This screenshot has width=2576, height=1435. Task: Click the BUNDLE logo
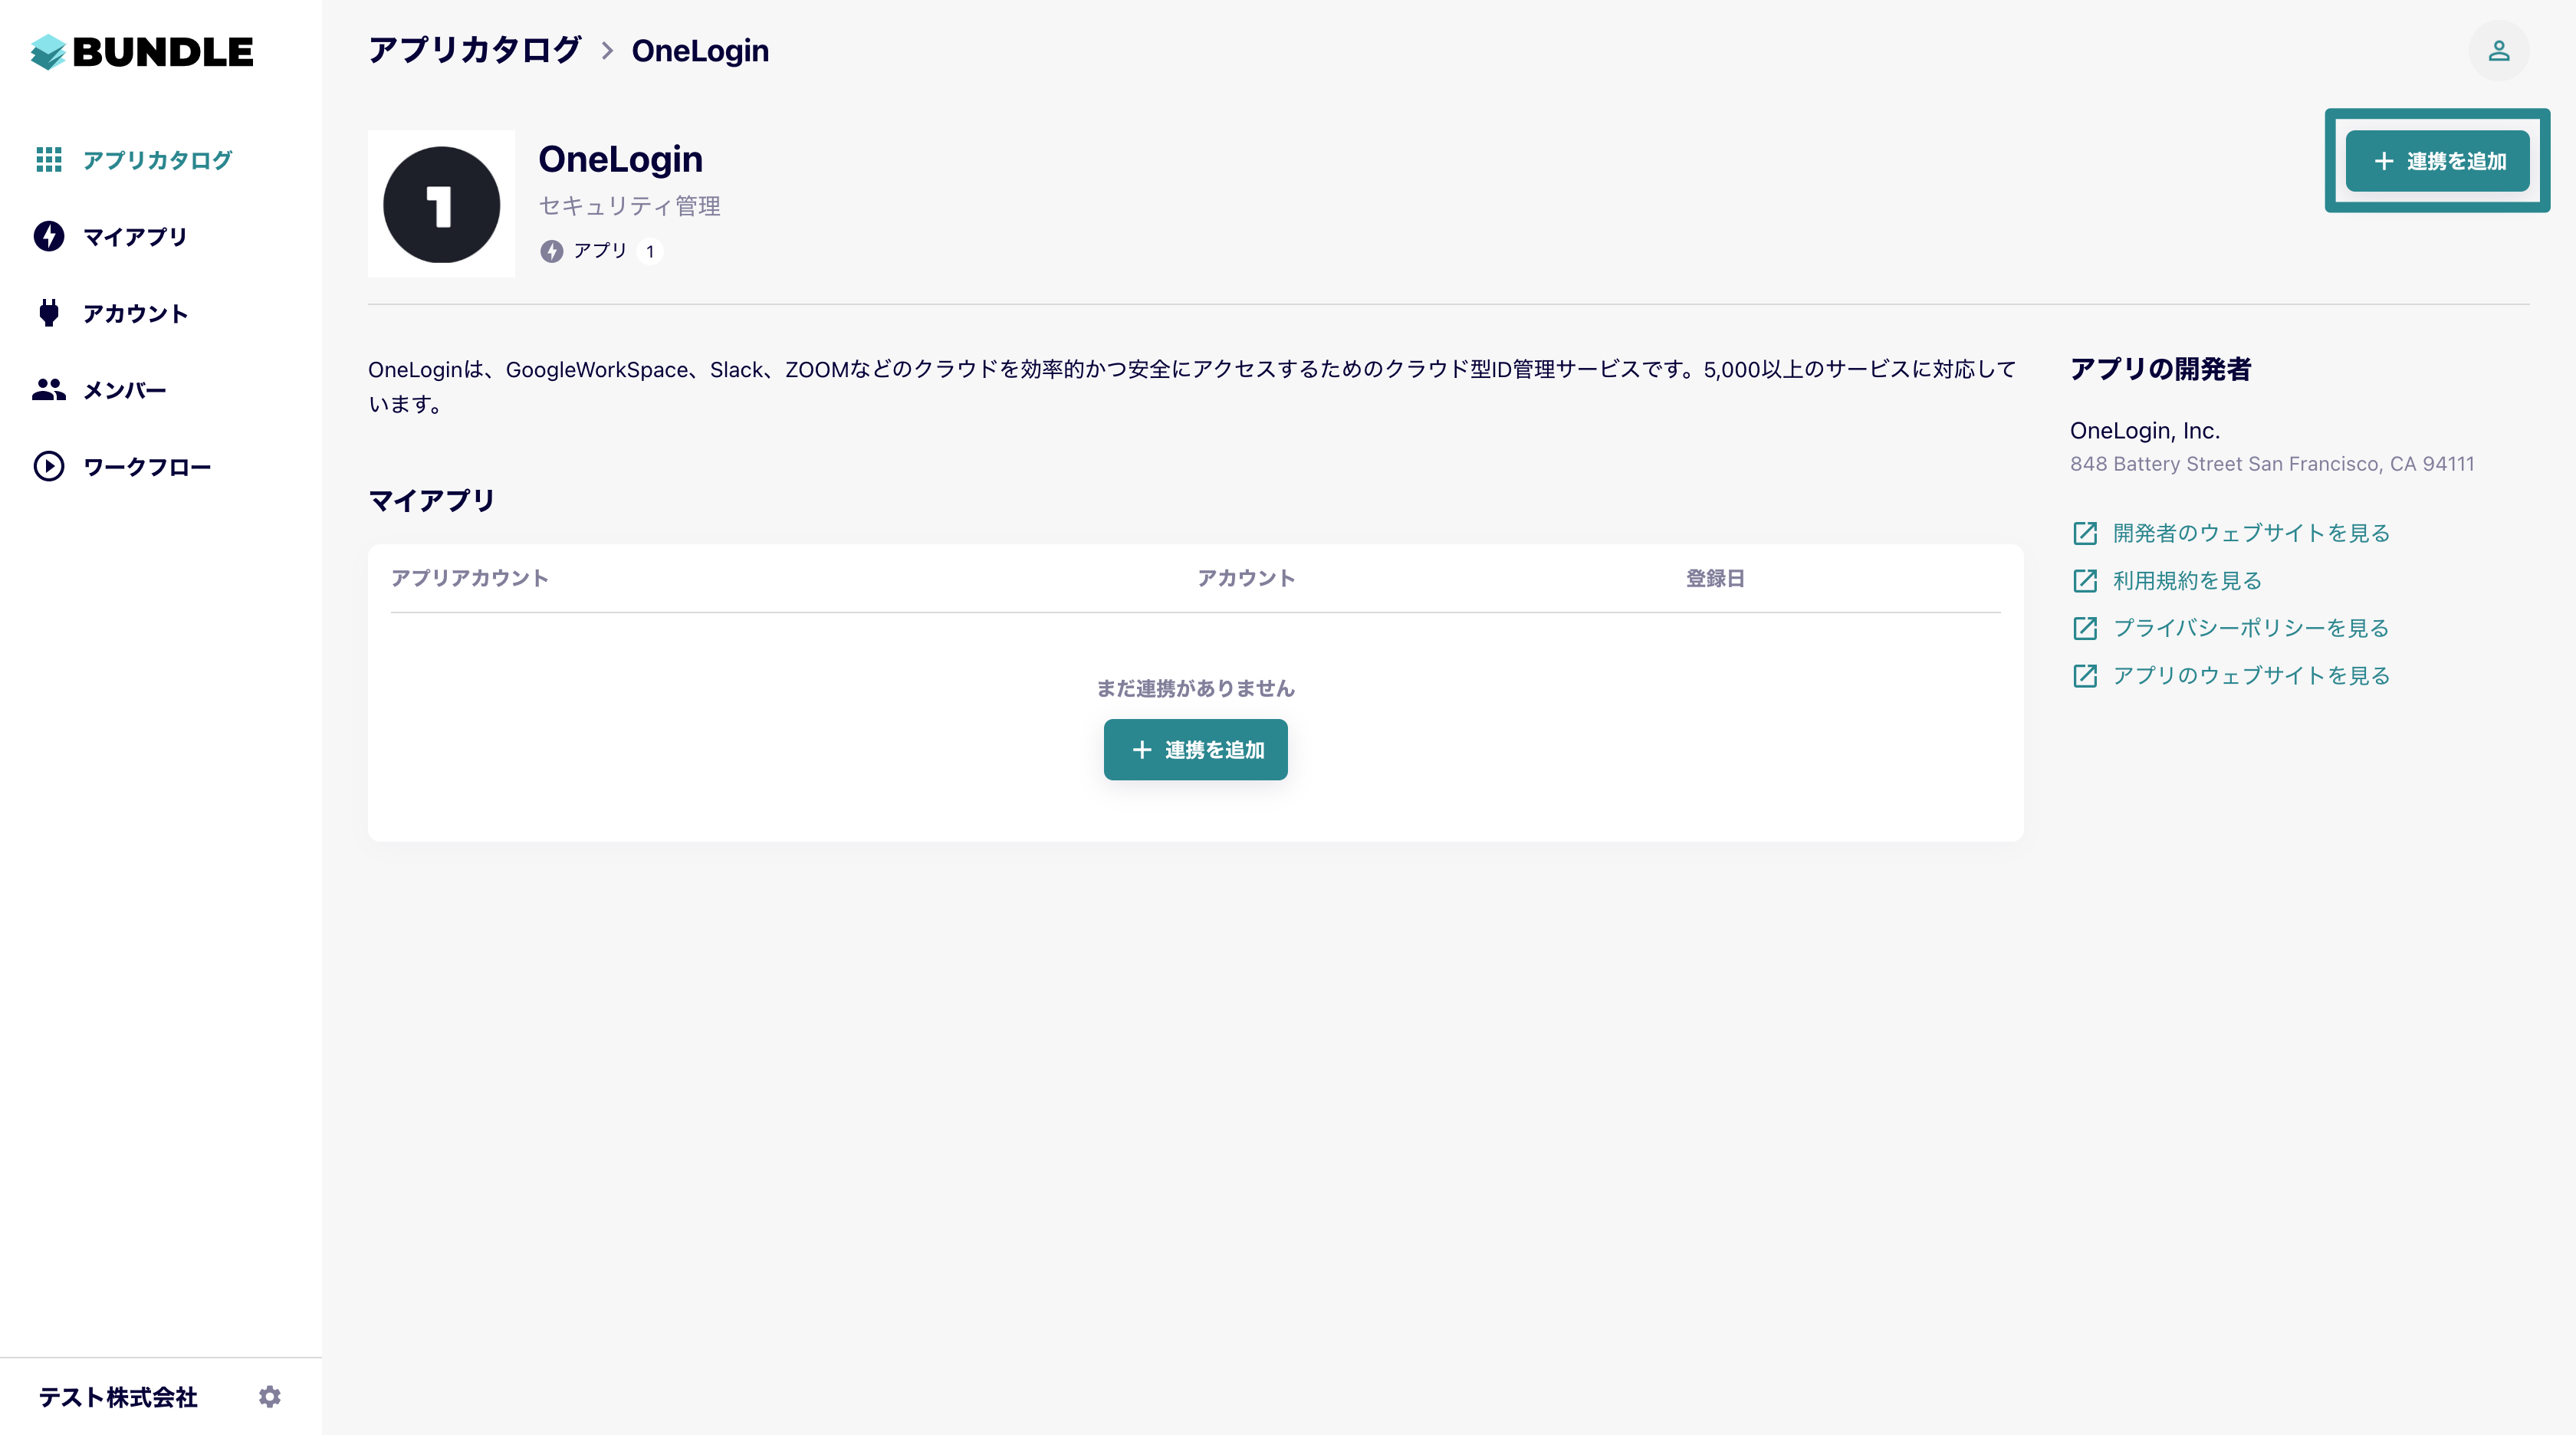pyautogui.click(x=142, y=52)
